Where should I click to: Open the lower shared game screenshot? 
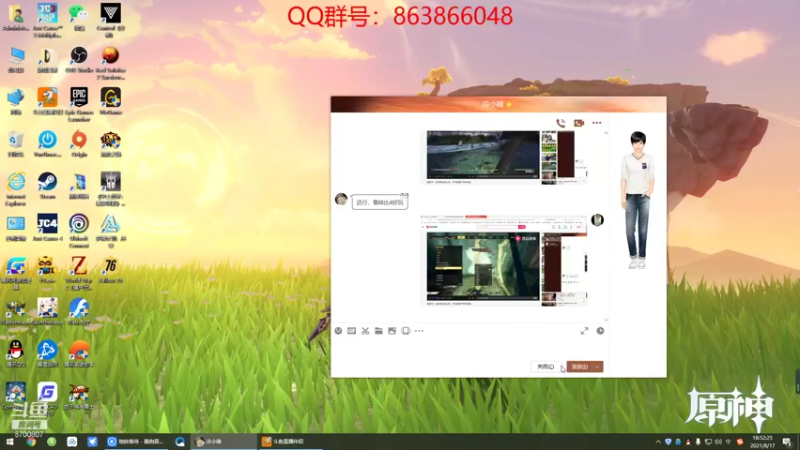coord(504,261)
